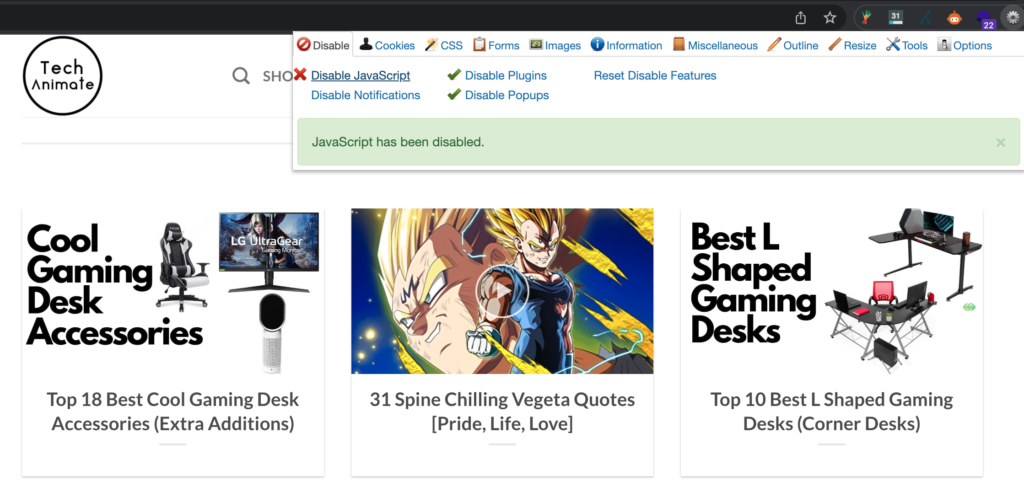The height and width of the screenshot is (491, 1024).
Task: Click the colorful hand extension icon
Action: 867,17
